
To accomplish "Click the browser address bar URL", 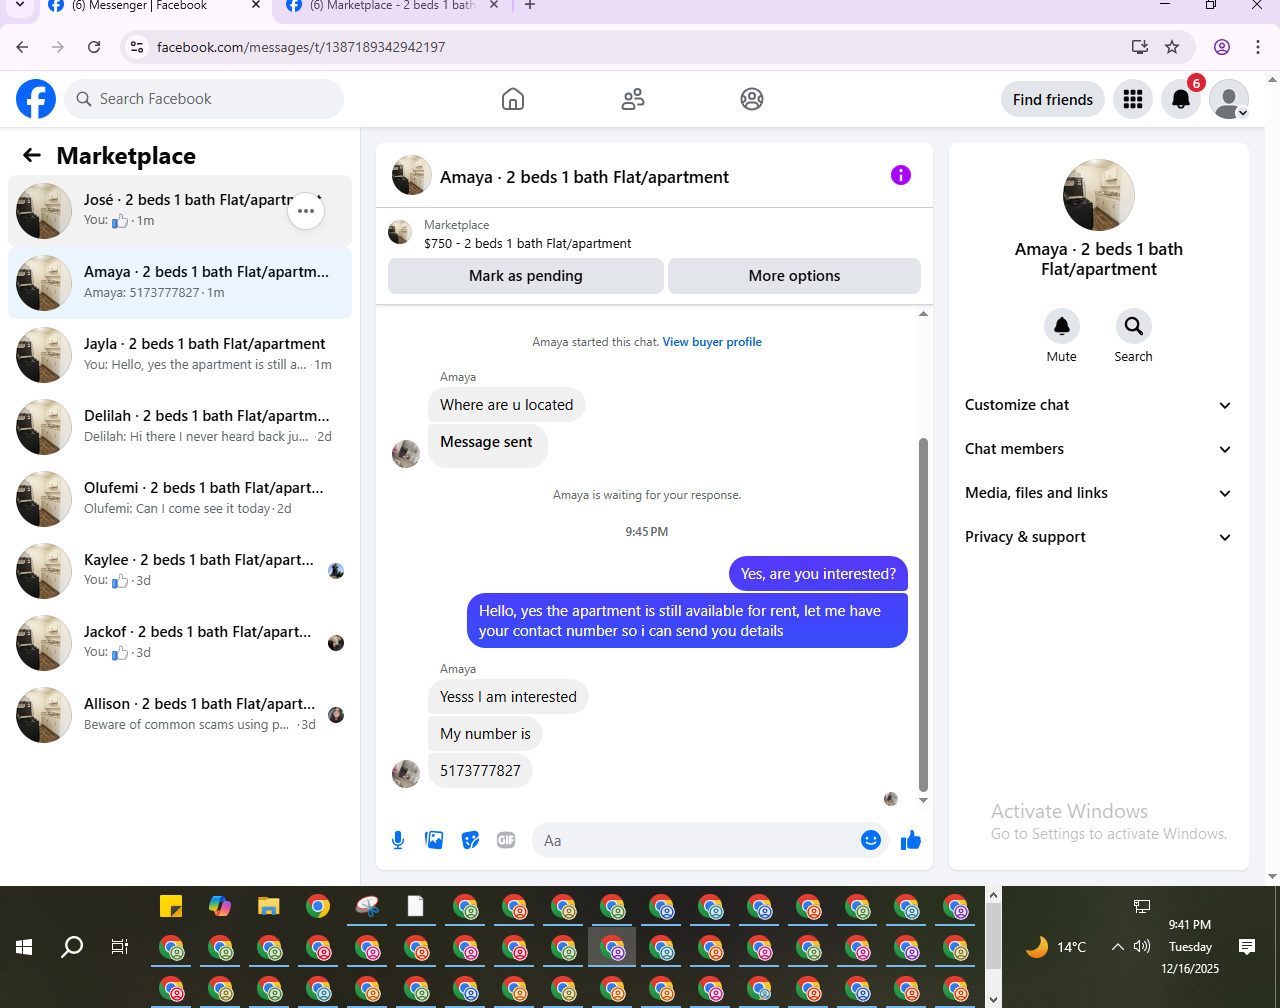I will [301, 47].
